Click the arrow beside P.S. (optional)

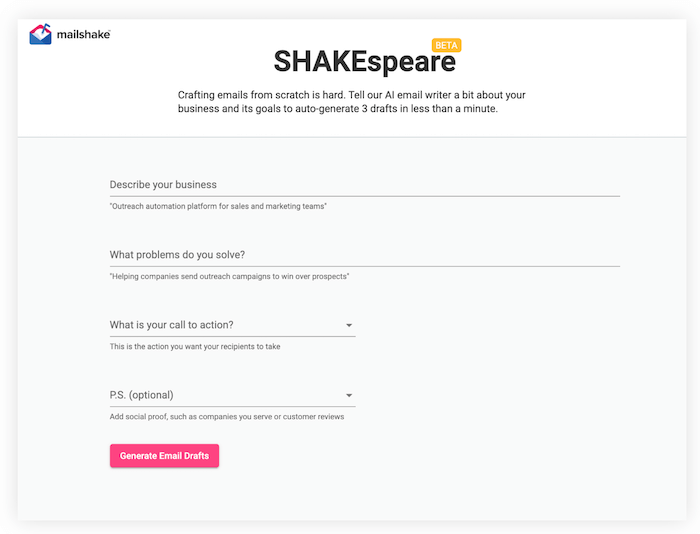pyautogui.click(x=349, y=395)
